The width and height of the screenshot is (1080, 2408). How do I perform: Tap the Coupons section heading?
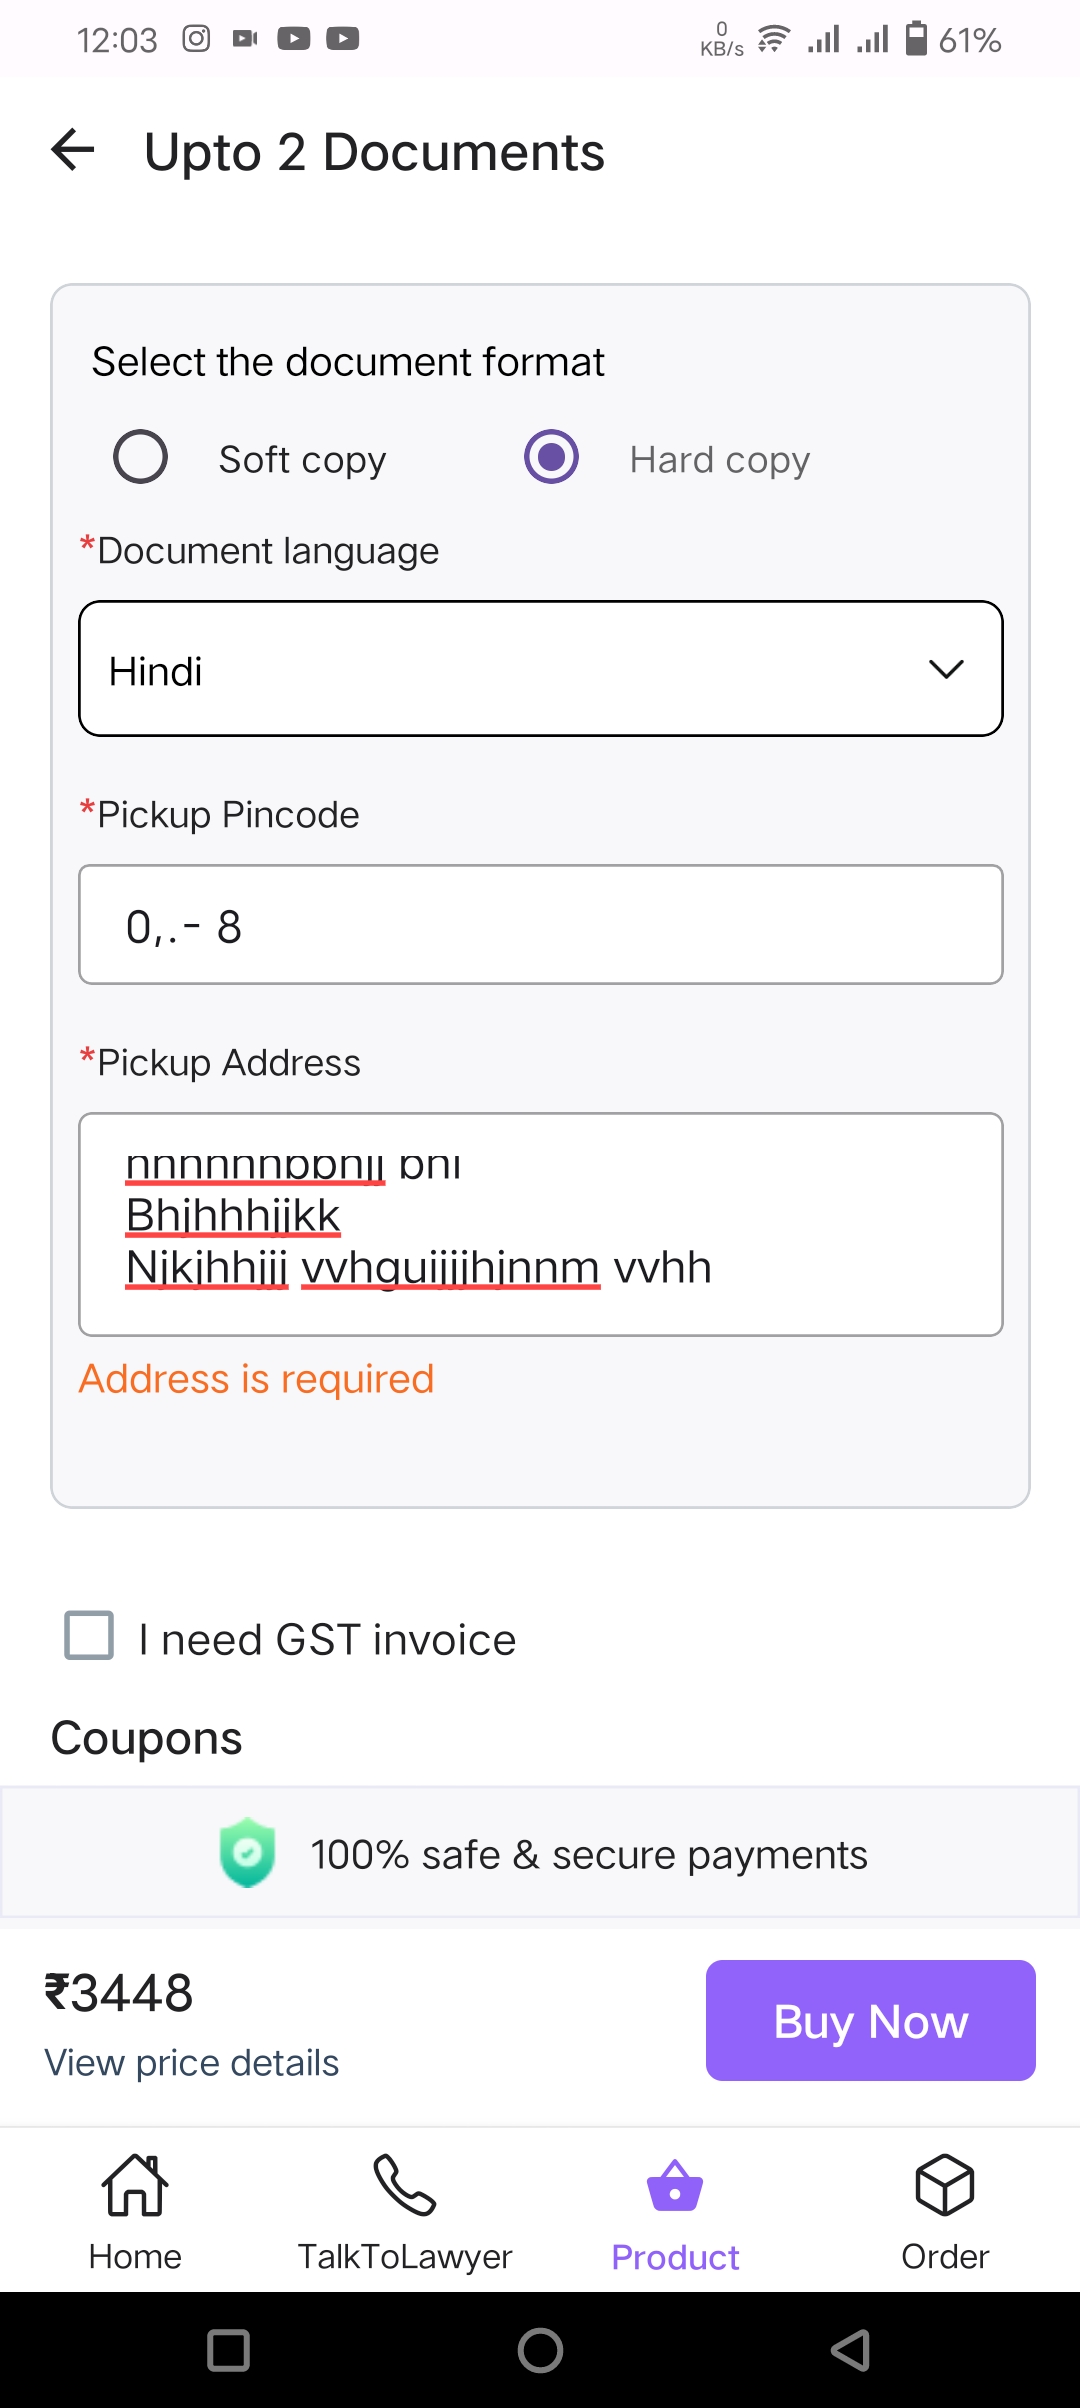[x=147, y=1738]
